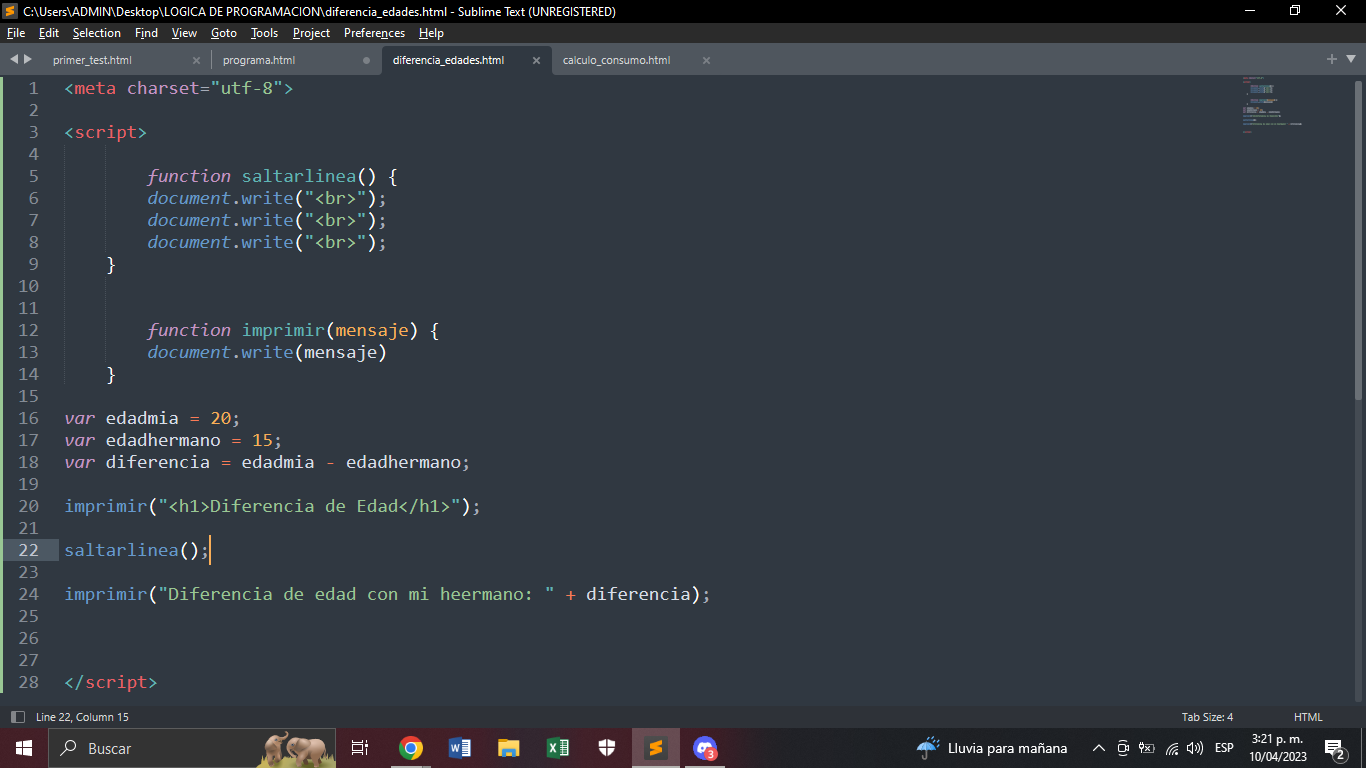
Task: Open the Selection menu
Action: (x=97, y=33)
